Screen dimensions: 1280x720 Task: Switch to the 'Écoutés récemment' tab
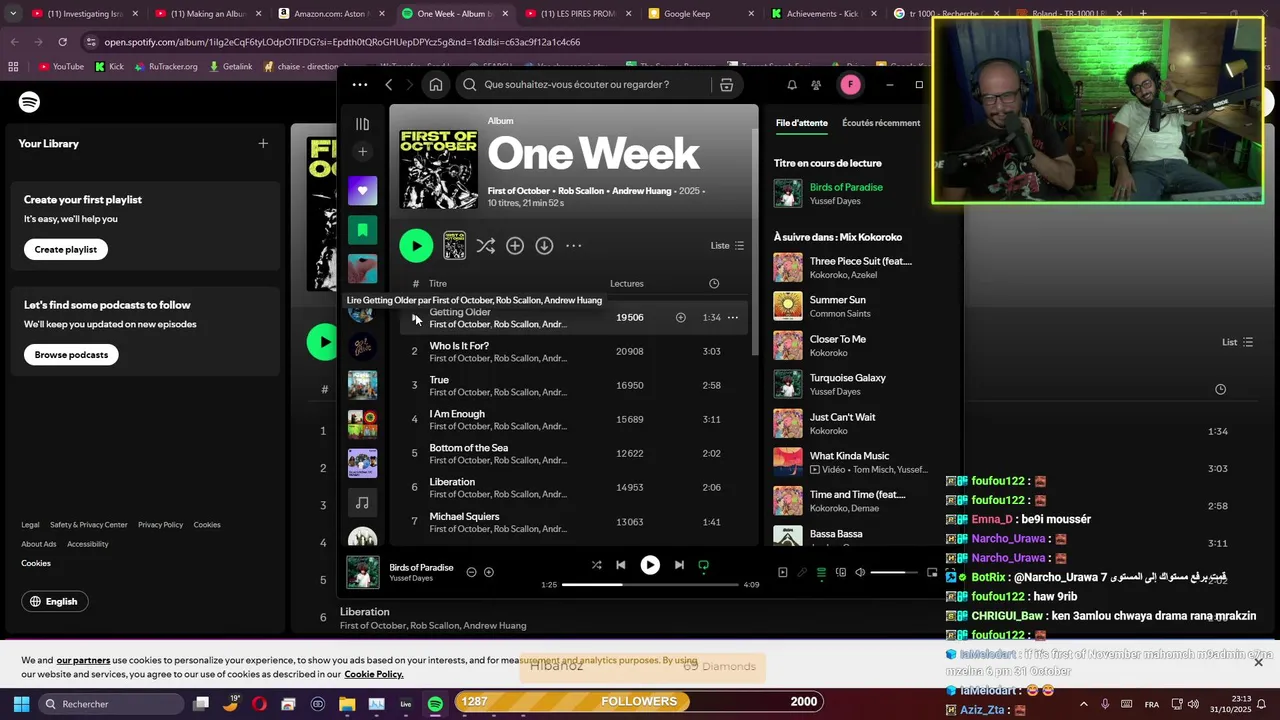(x=881, y=123)
